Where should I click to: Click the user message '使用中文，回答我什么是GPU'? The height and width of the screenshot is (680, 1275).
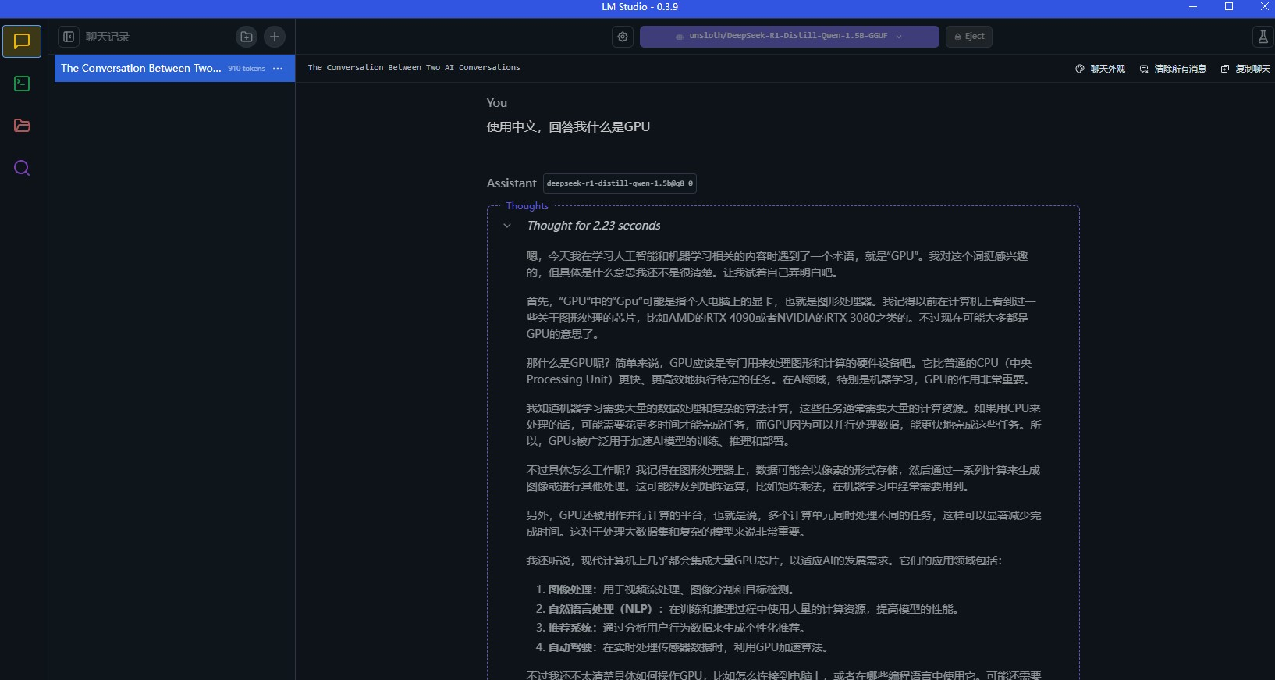click(x=568, y=127)
